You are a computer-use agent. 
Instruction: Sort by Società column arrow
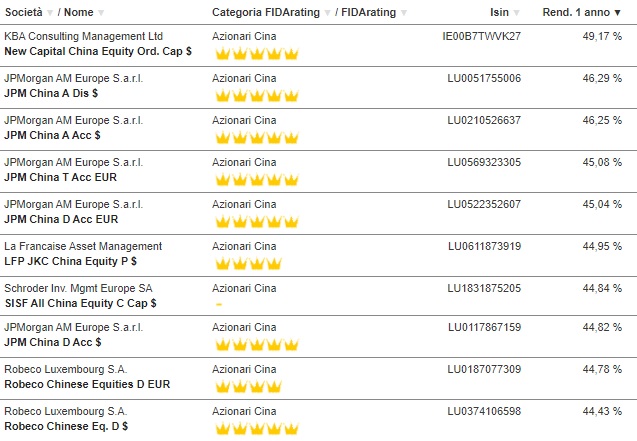[50, 13]
